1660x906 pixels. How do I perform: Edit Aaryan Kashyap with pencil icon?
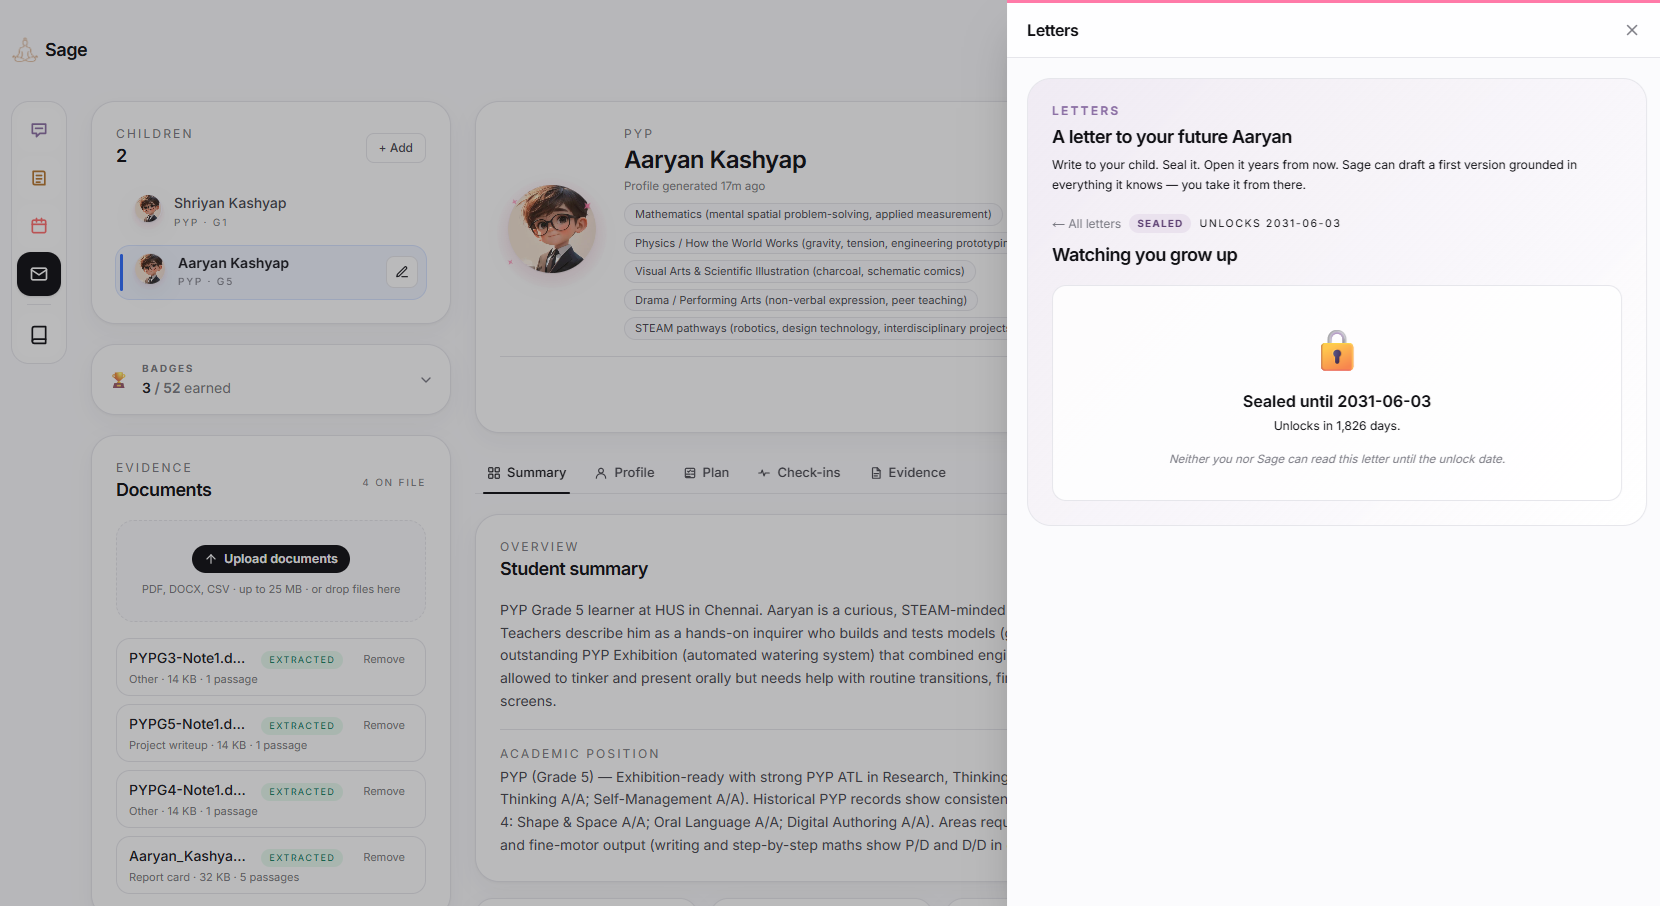tap(402, 272)
